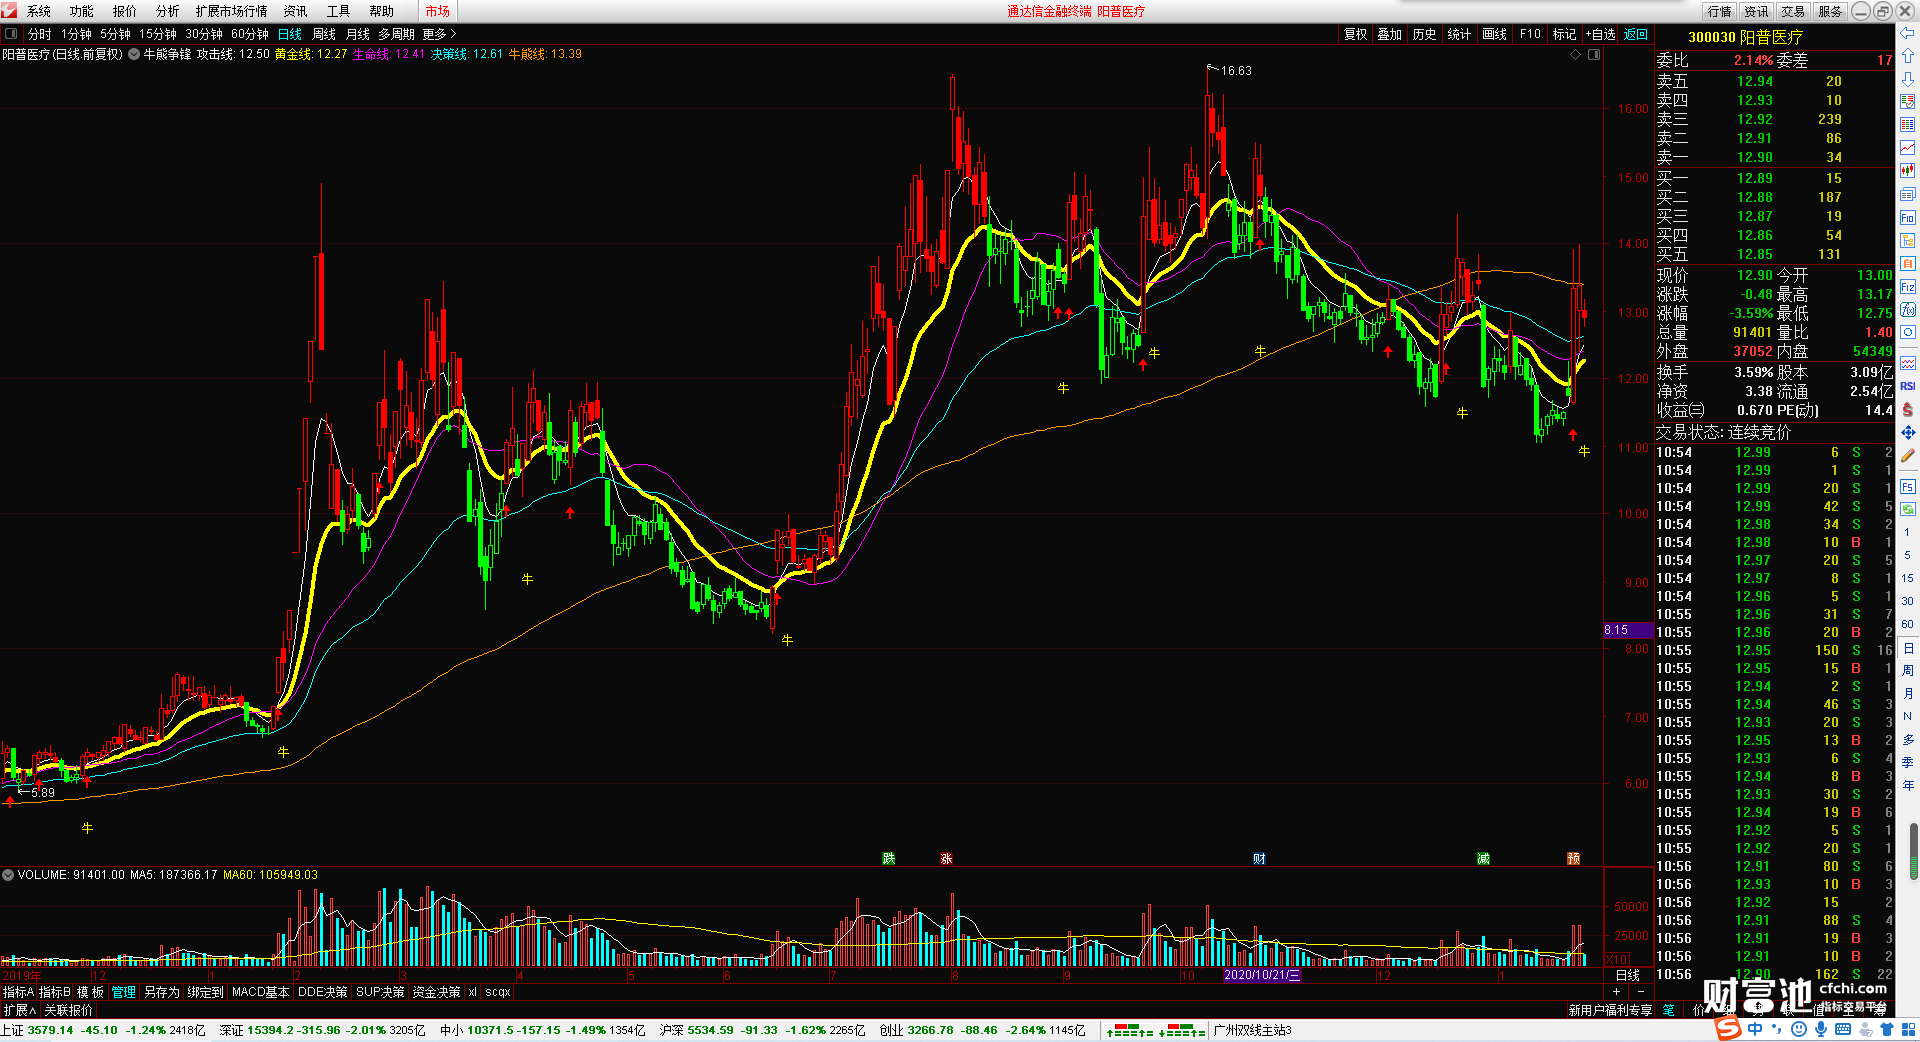Select the 月线 monthly period
Screen dimensions: 1920x1042
(x=358, y=34)
